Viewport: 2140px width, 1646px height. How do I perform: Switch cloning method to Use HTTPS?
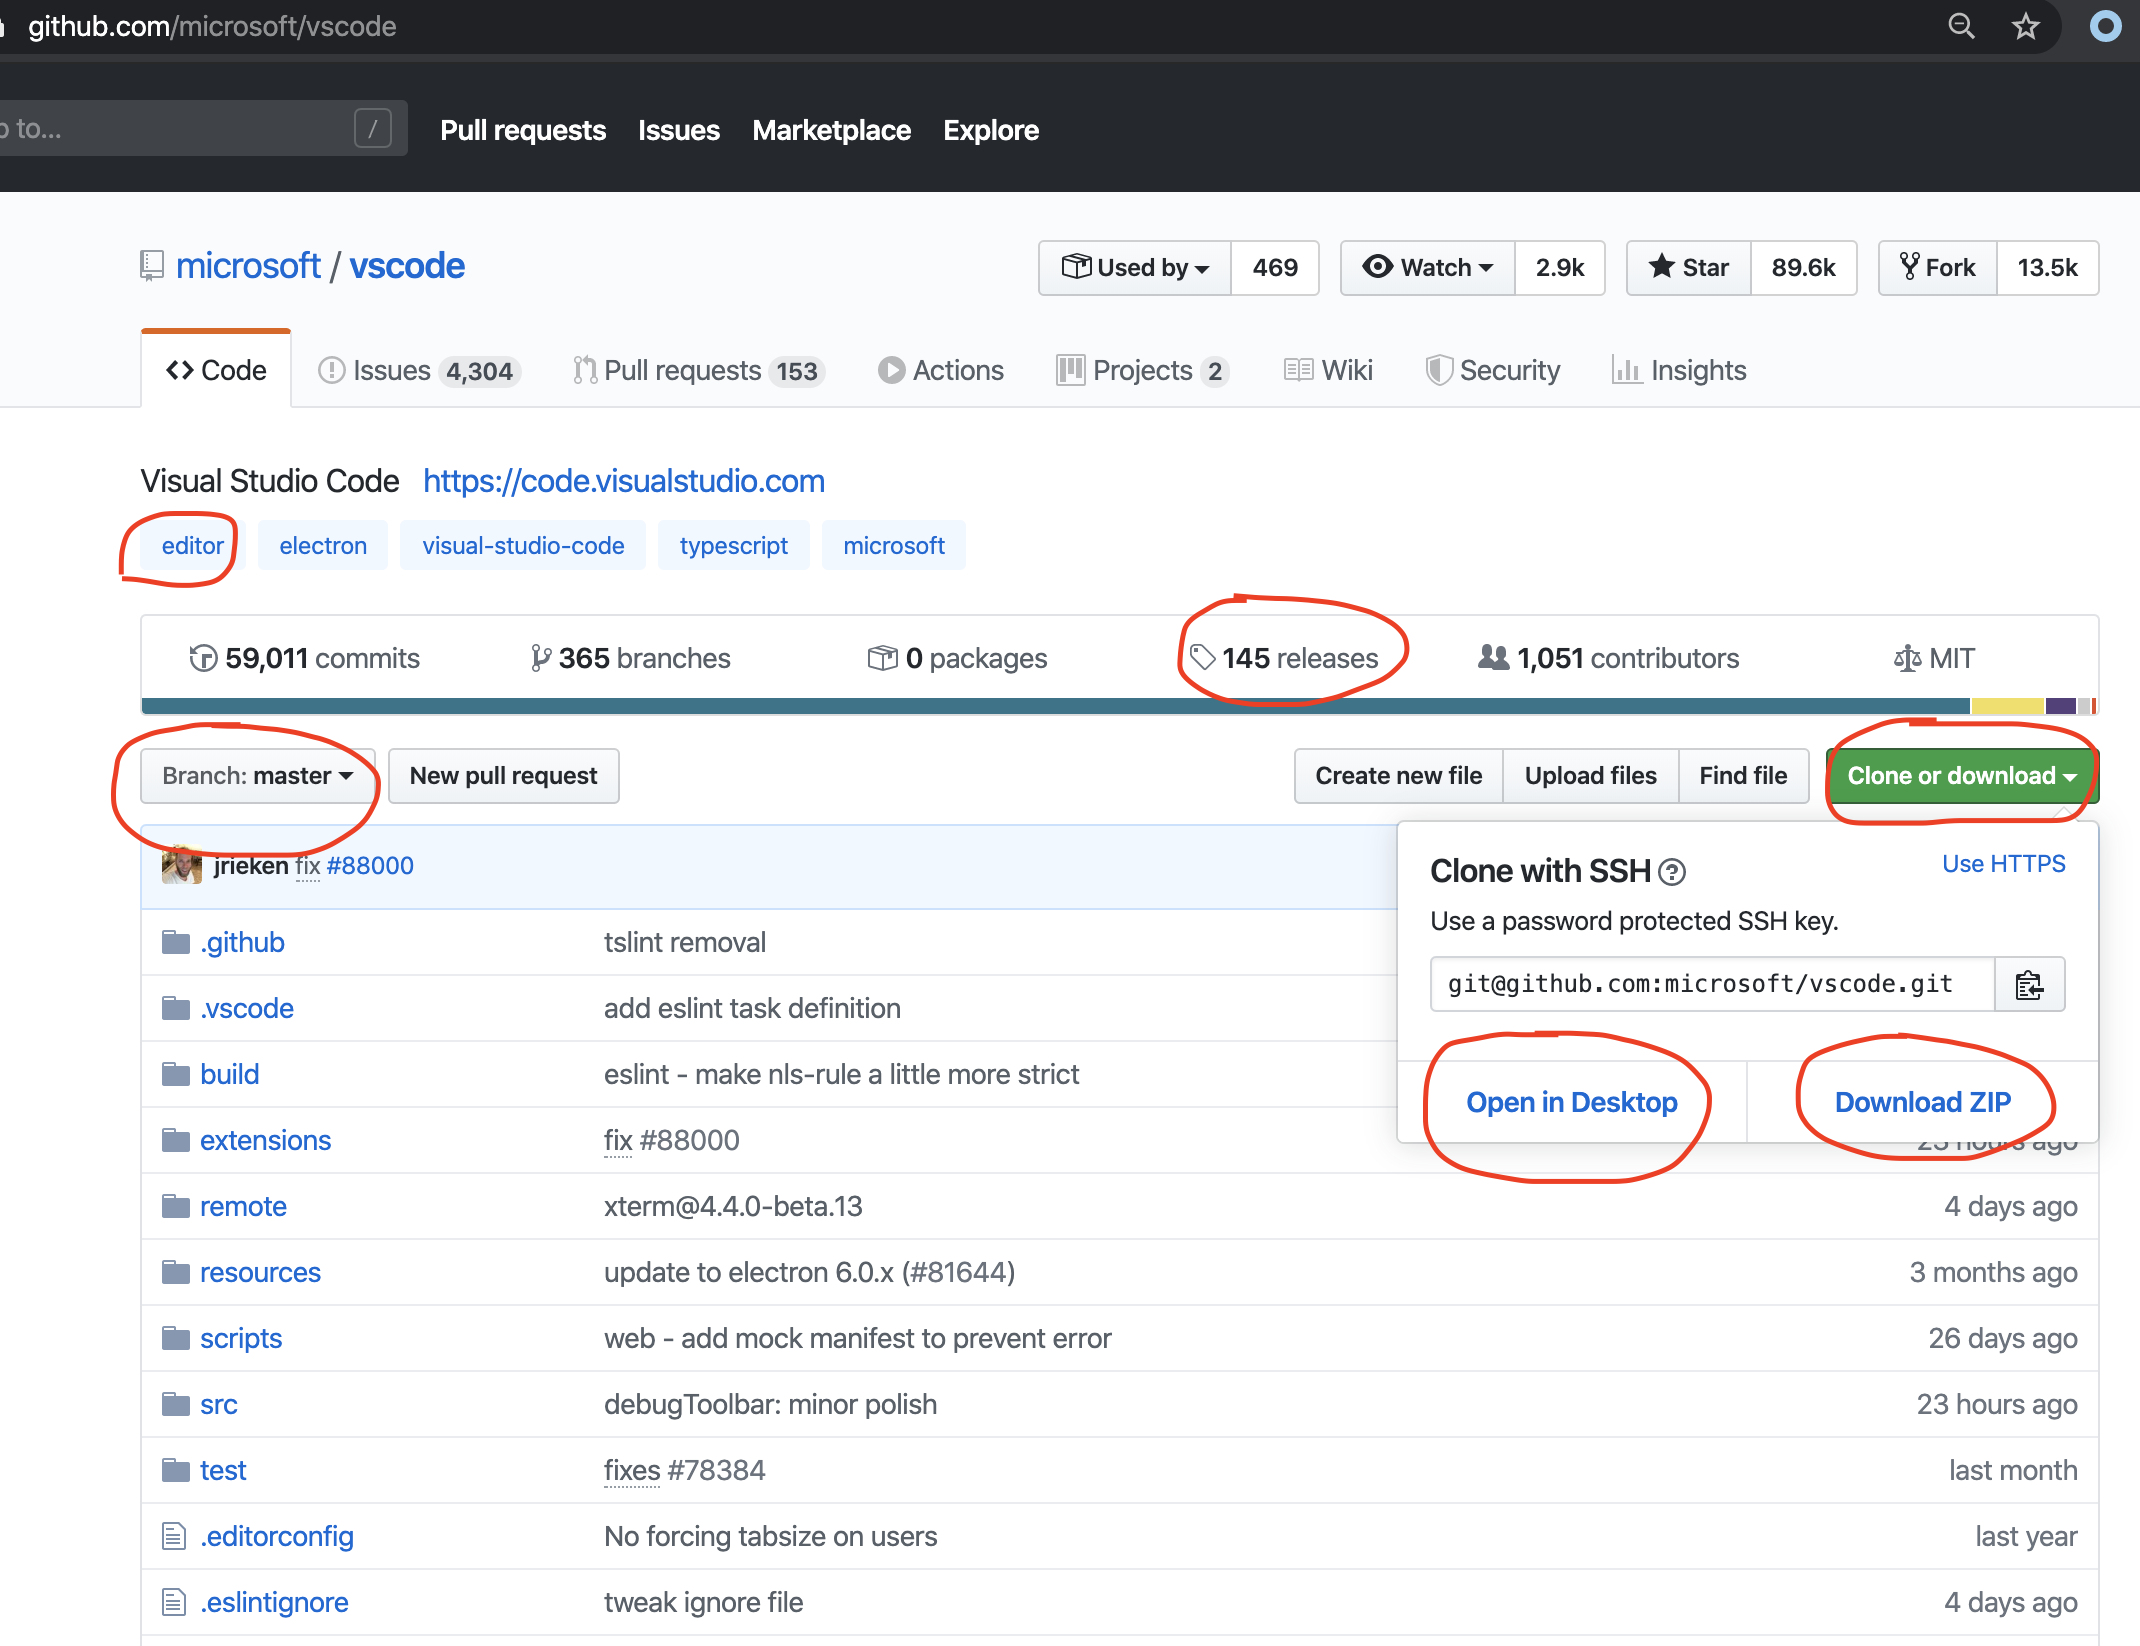2003,864
